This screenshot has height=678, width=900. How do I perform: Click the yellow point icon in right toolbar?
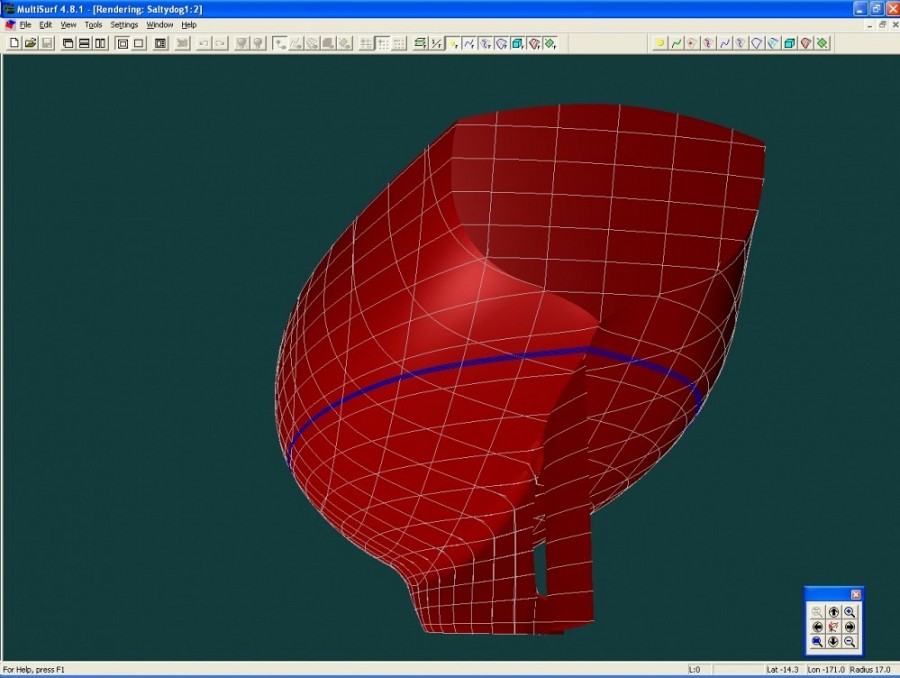click(660, 43)
